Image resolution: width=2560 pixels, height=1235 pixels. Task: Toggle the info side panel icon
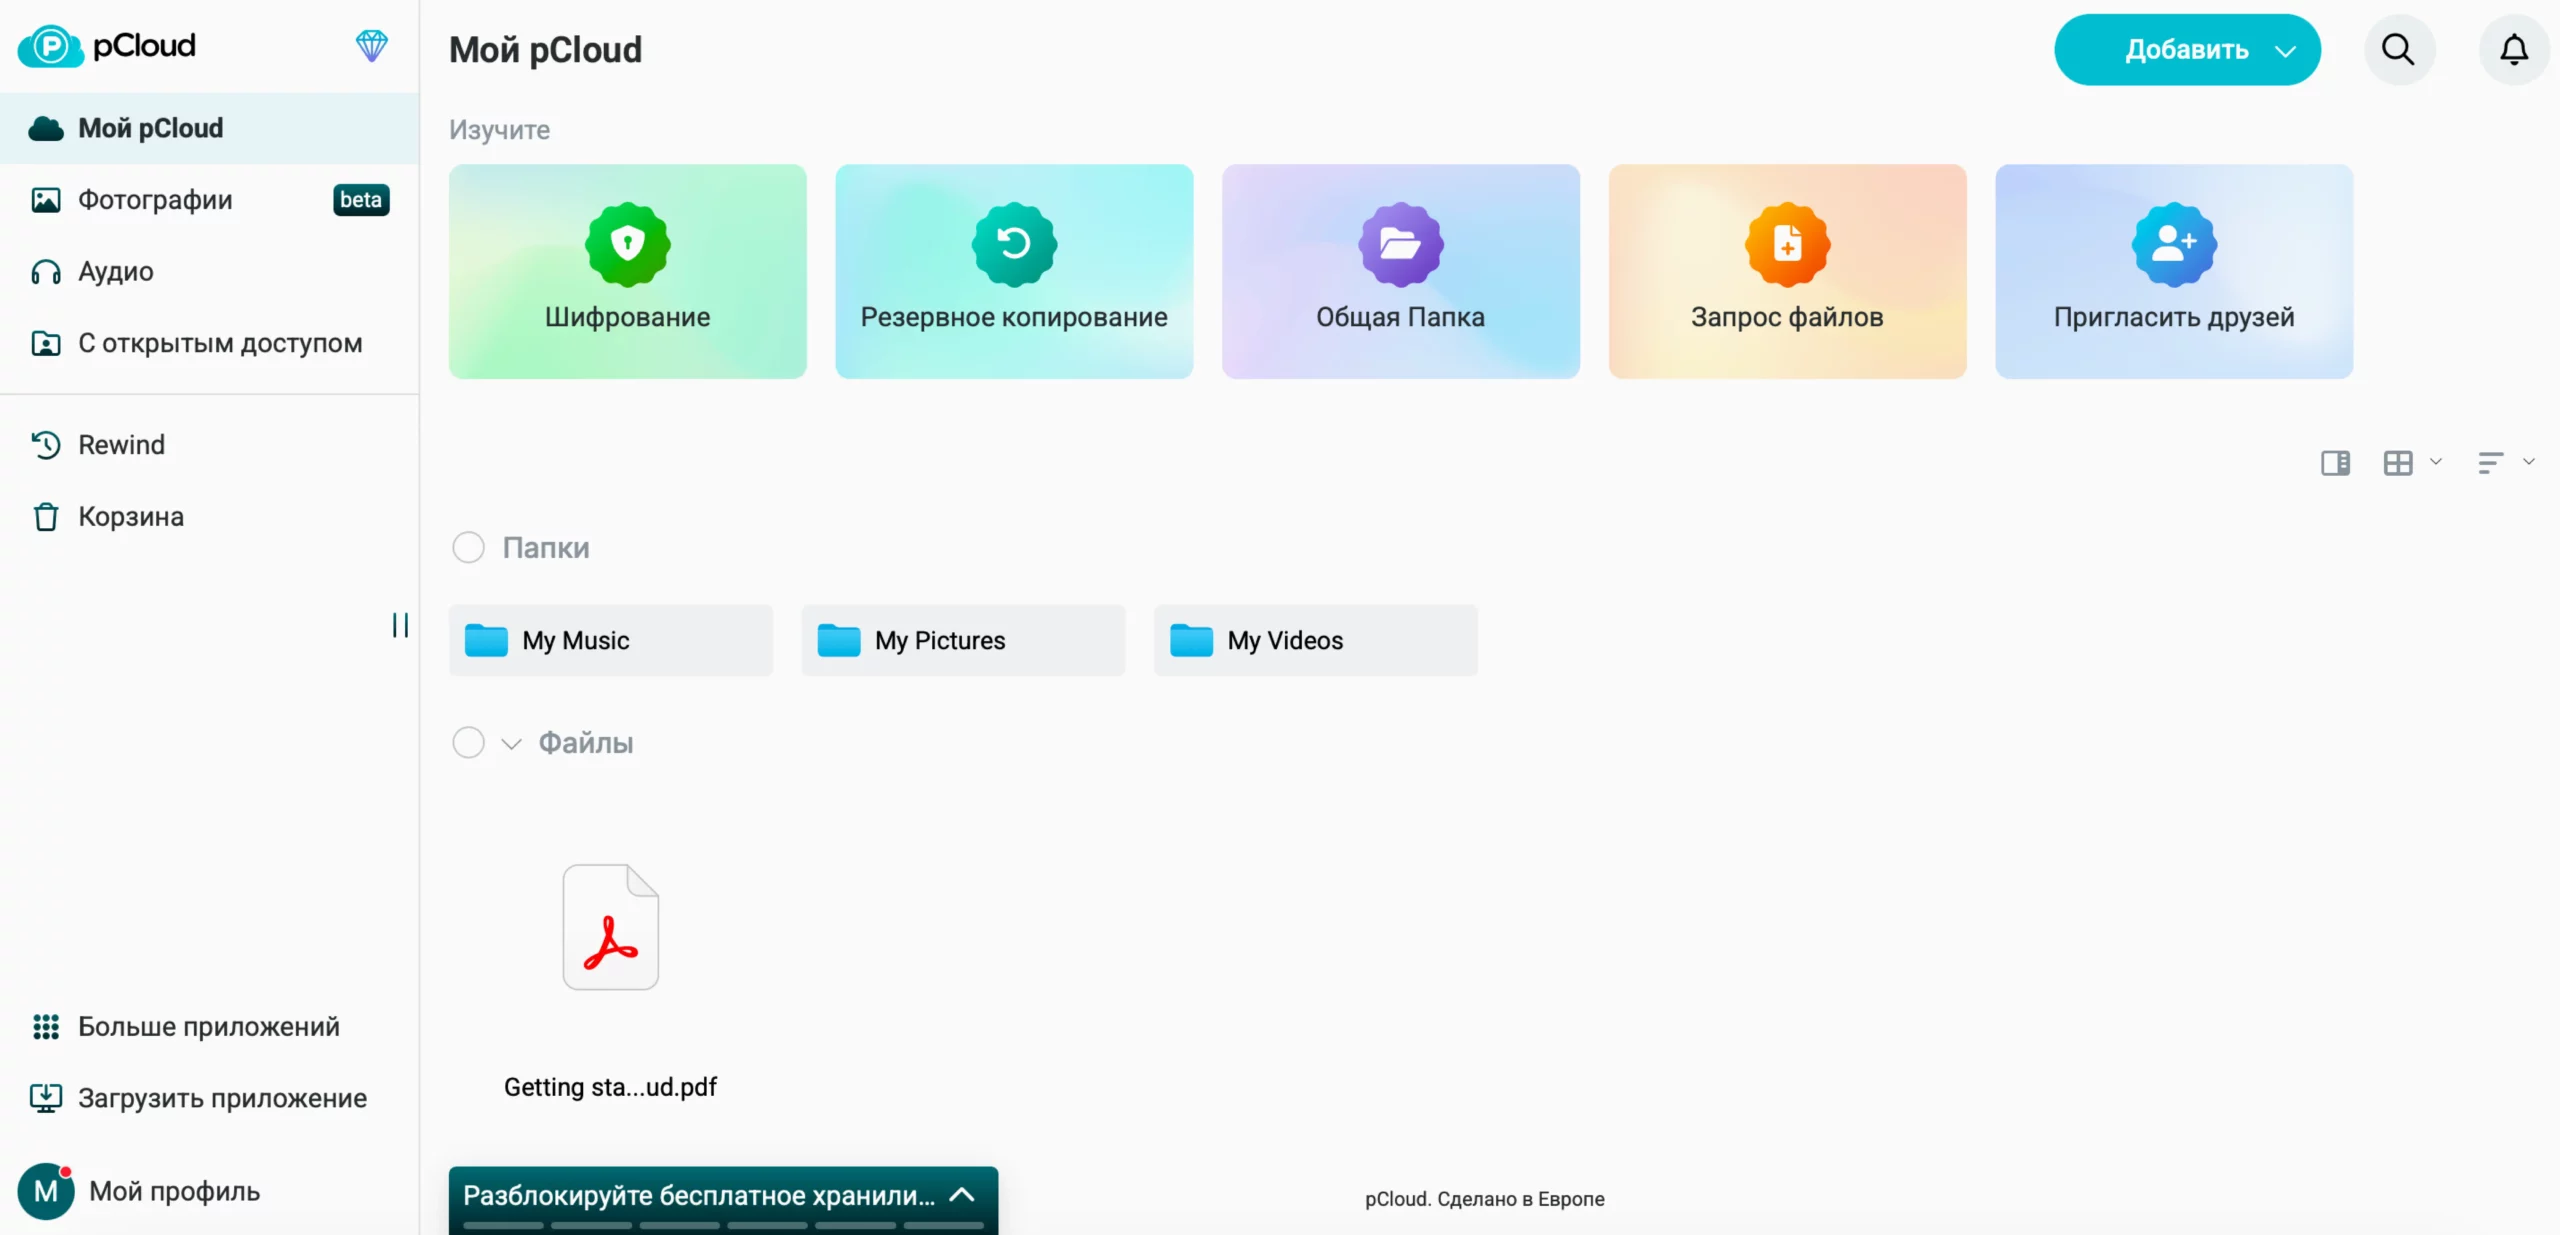(x=2335, y=463)
